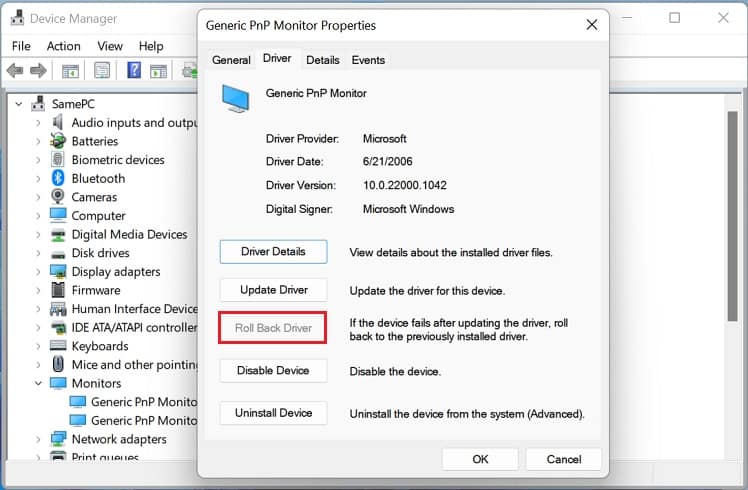Image resolution: width=748 pixels, height=490 pixels.
Task: Click the Digital Media Devices icon
Action: (x=58, y=234)
